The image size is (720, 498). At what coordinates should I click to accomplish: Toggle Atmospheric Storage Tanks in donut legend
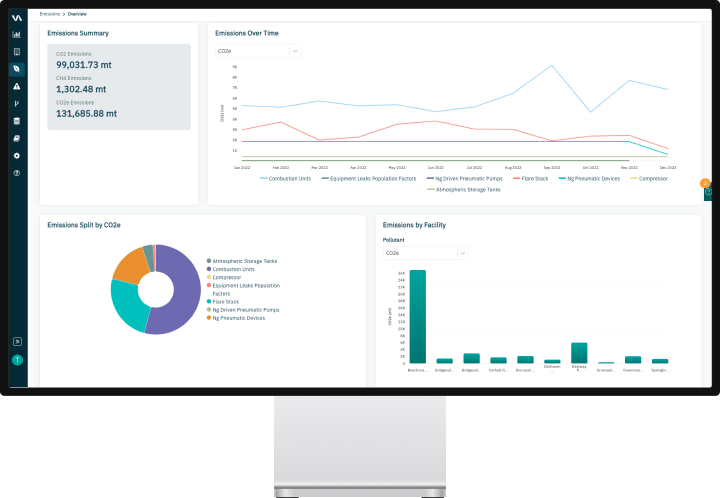242,261
